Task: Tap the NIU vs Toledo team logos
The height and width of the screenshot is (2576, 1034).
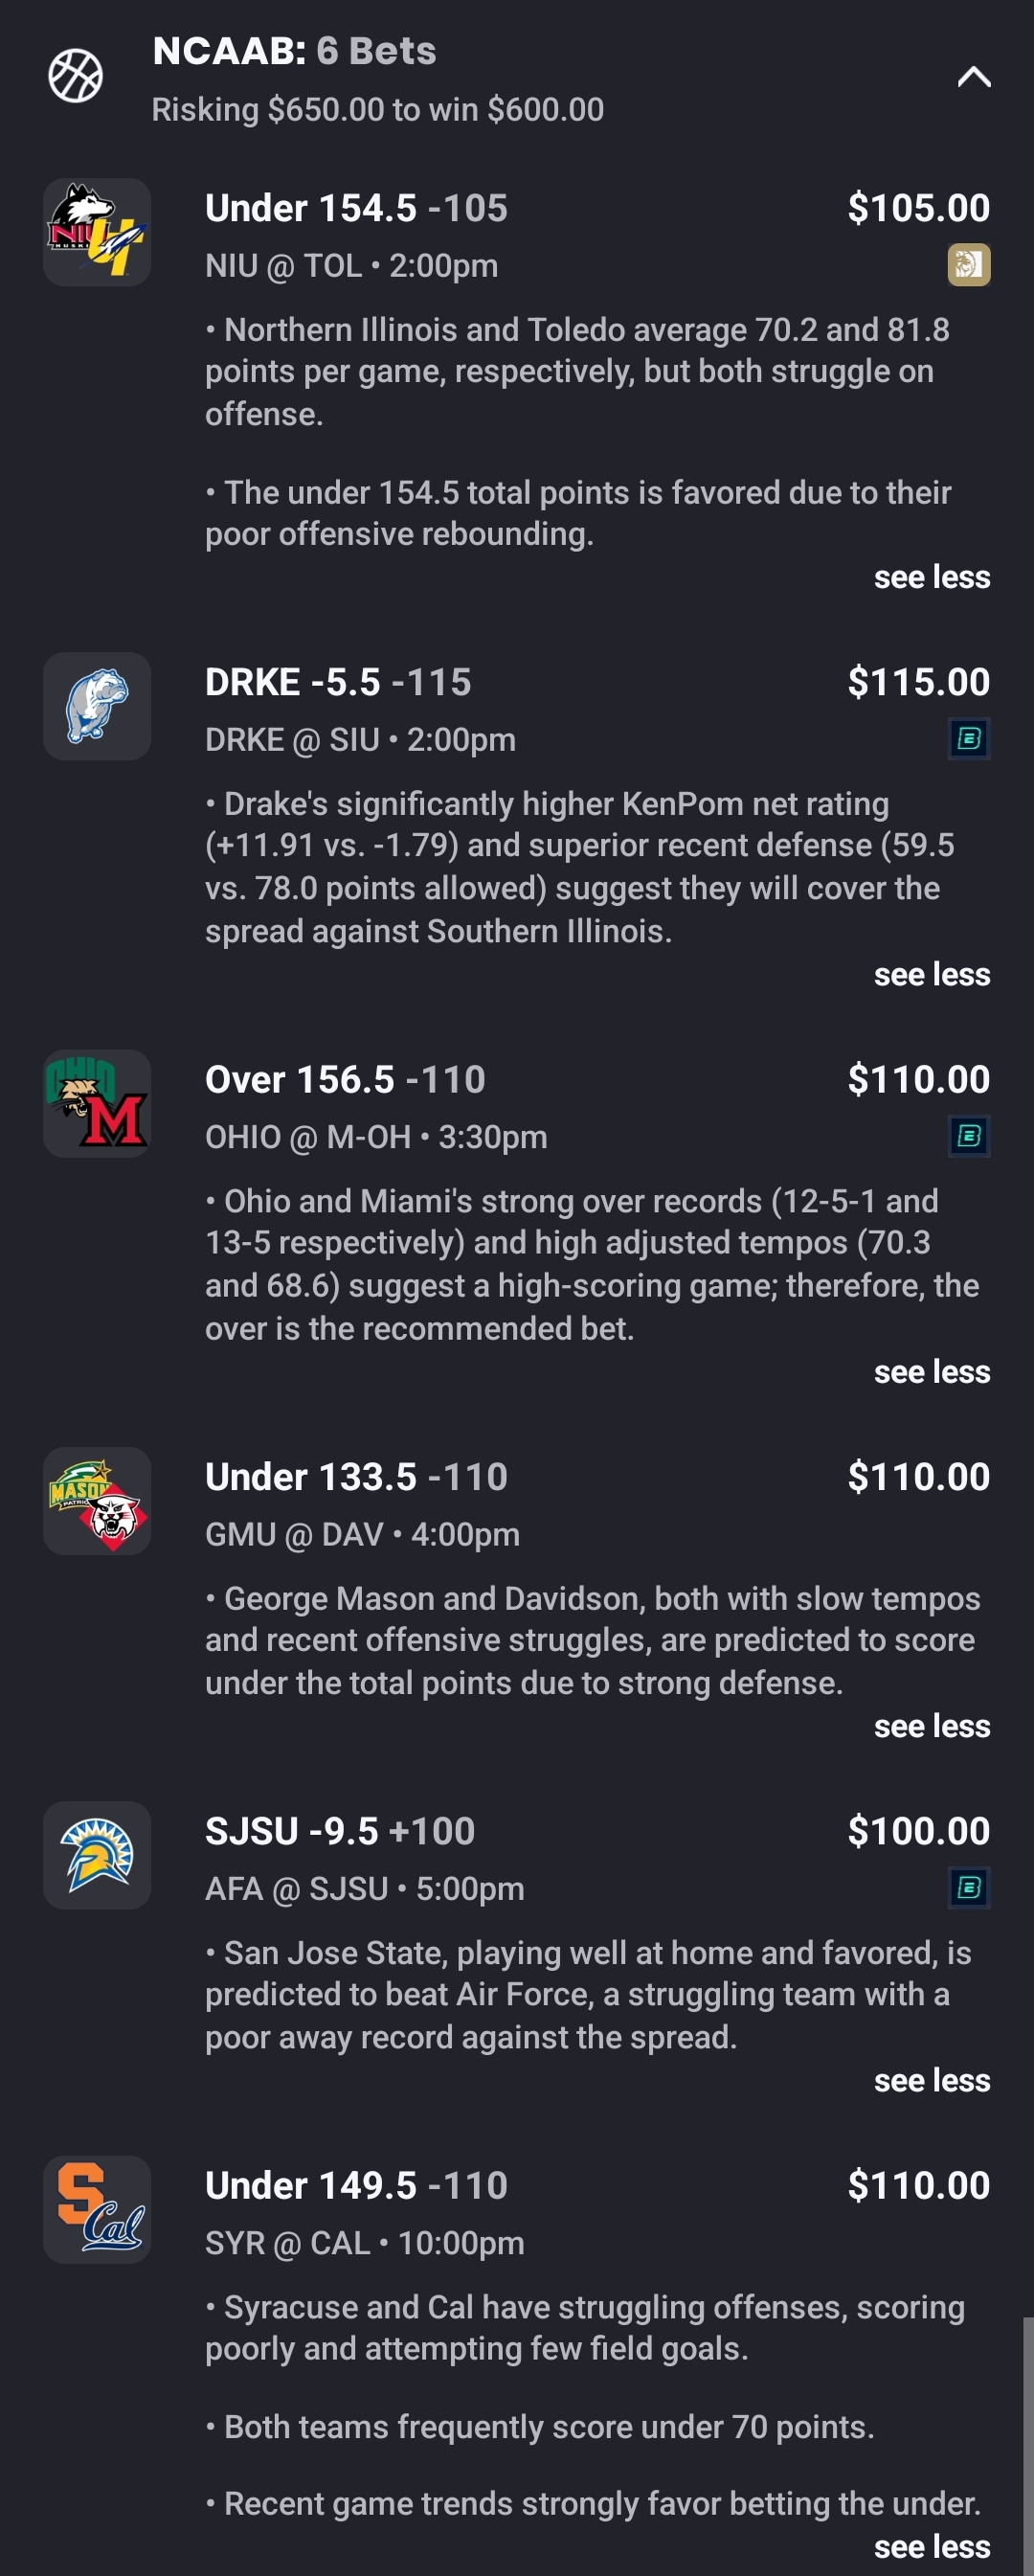Action: point(97,232)
